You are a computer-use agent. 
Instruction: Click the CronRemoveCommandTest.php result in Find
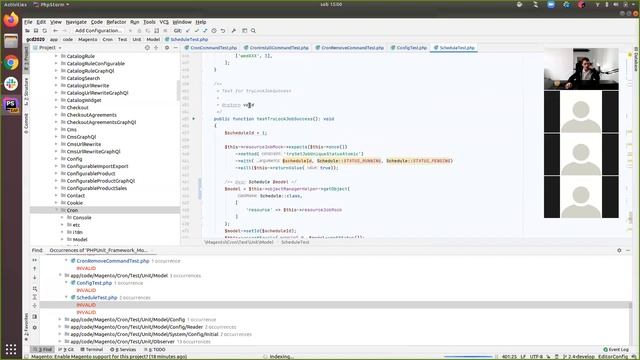pos(113,261)
